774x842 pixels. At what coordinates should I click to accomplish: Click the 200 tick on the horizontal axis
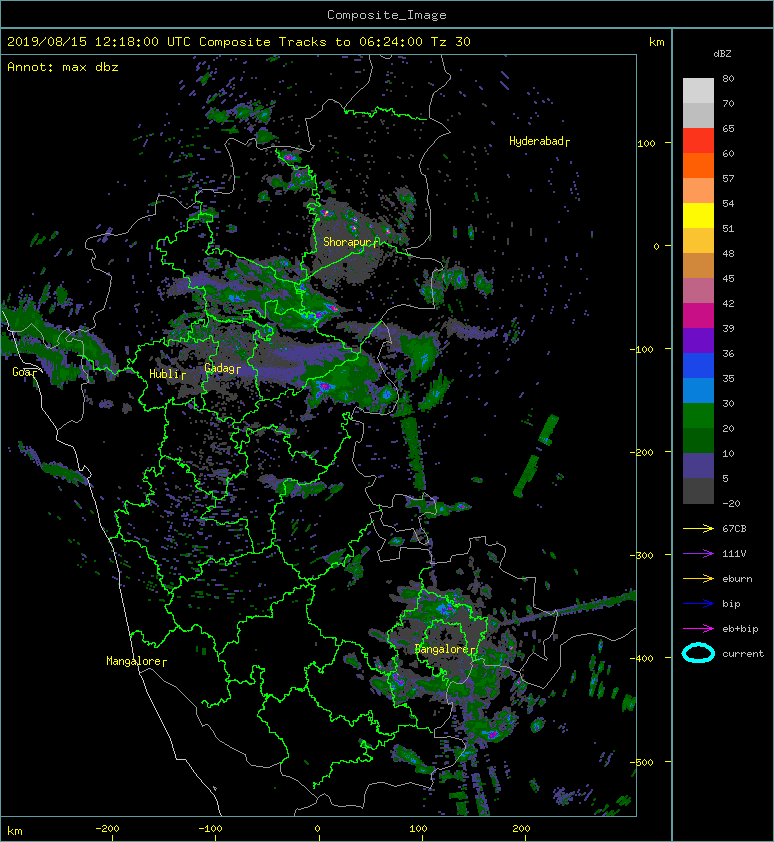[521, 829]
